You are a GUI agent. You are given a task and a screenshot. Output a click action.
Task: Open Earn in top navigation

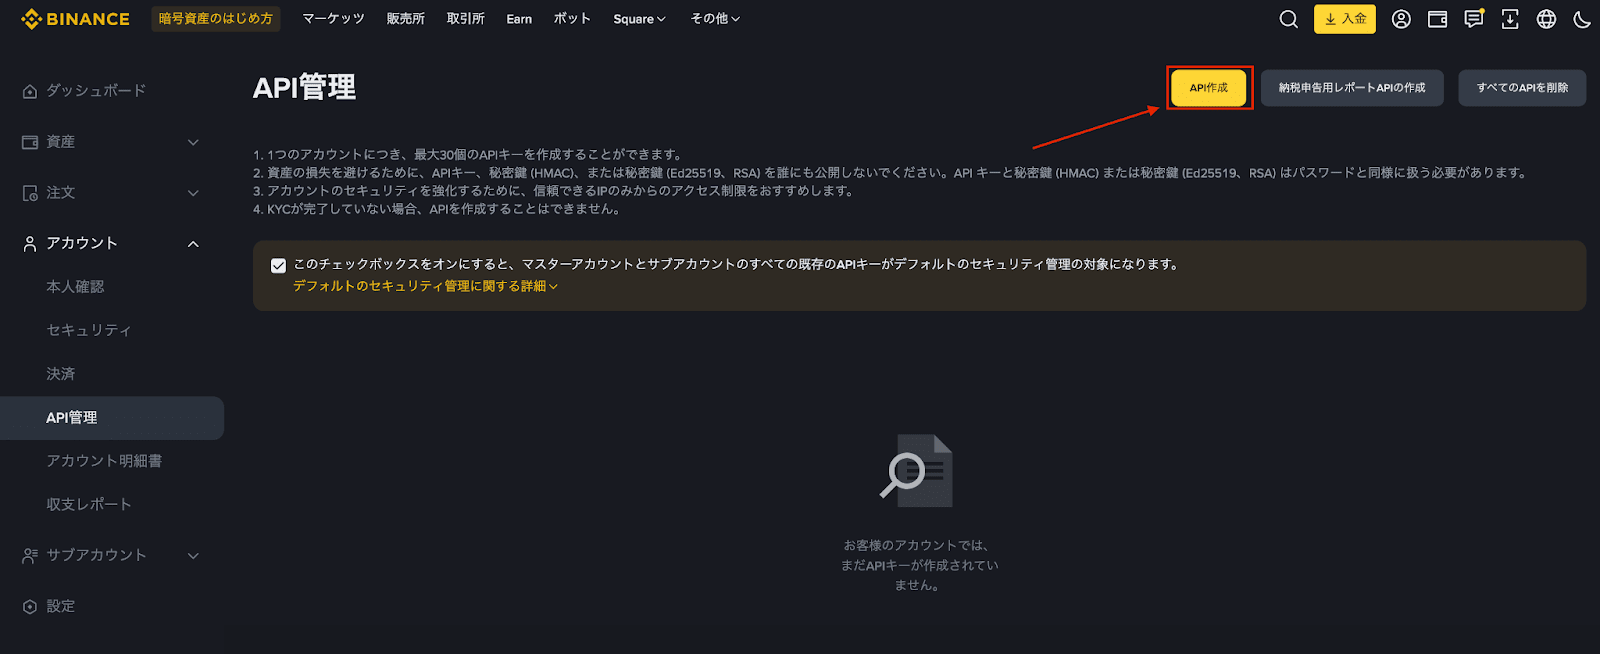519,19
